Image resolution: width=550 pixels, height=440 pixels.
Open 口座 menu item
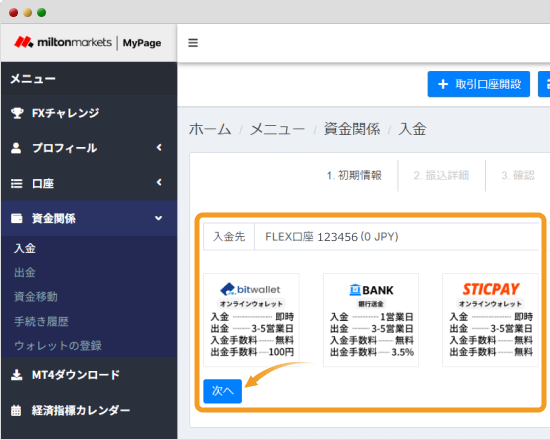[x=89, y=183]
